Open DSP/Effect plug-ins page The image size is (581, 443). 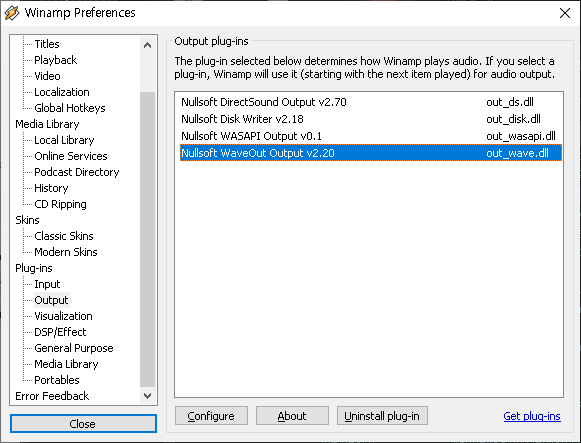[x=60, y=332]
